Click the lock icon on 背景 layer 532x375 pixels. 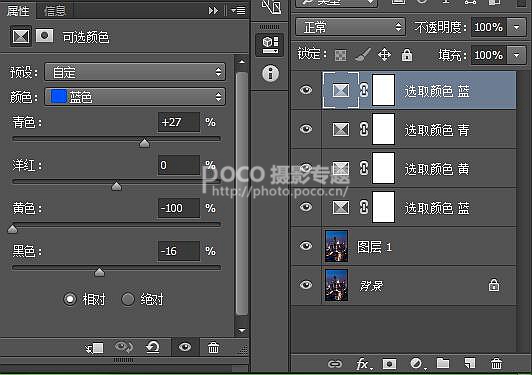[494, 285]
